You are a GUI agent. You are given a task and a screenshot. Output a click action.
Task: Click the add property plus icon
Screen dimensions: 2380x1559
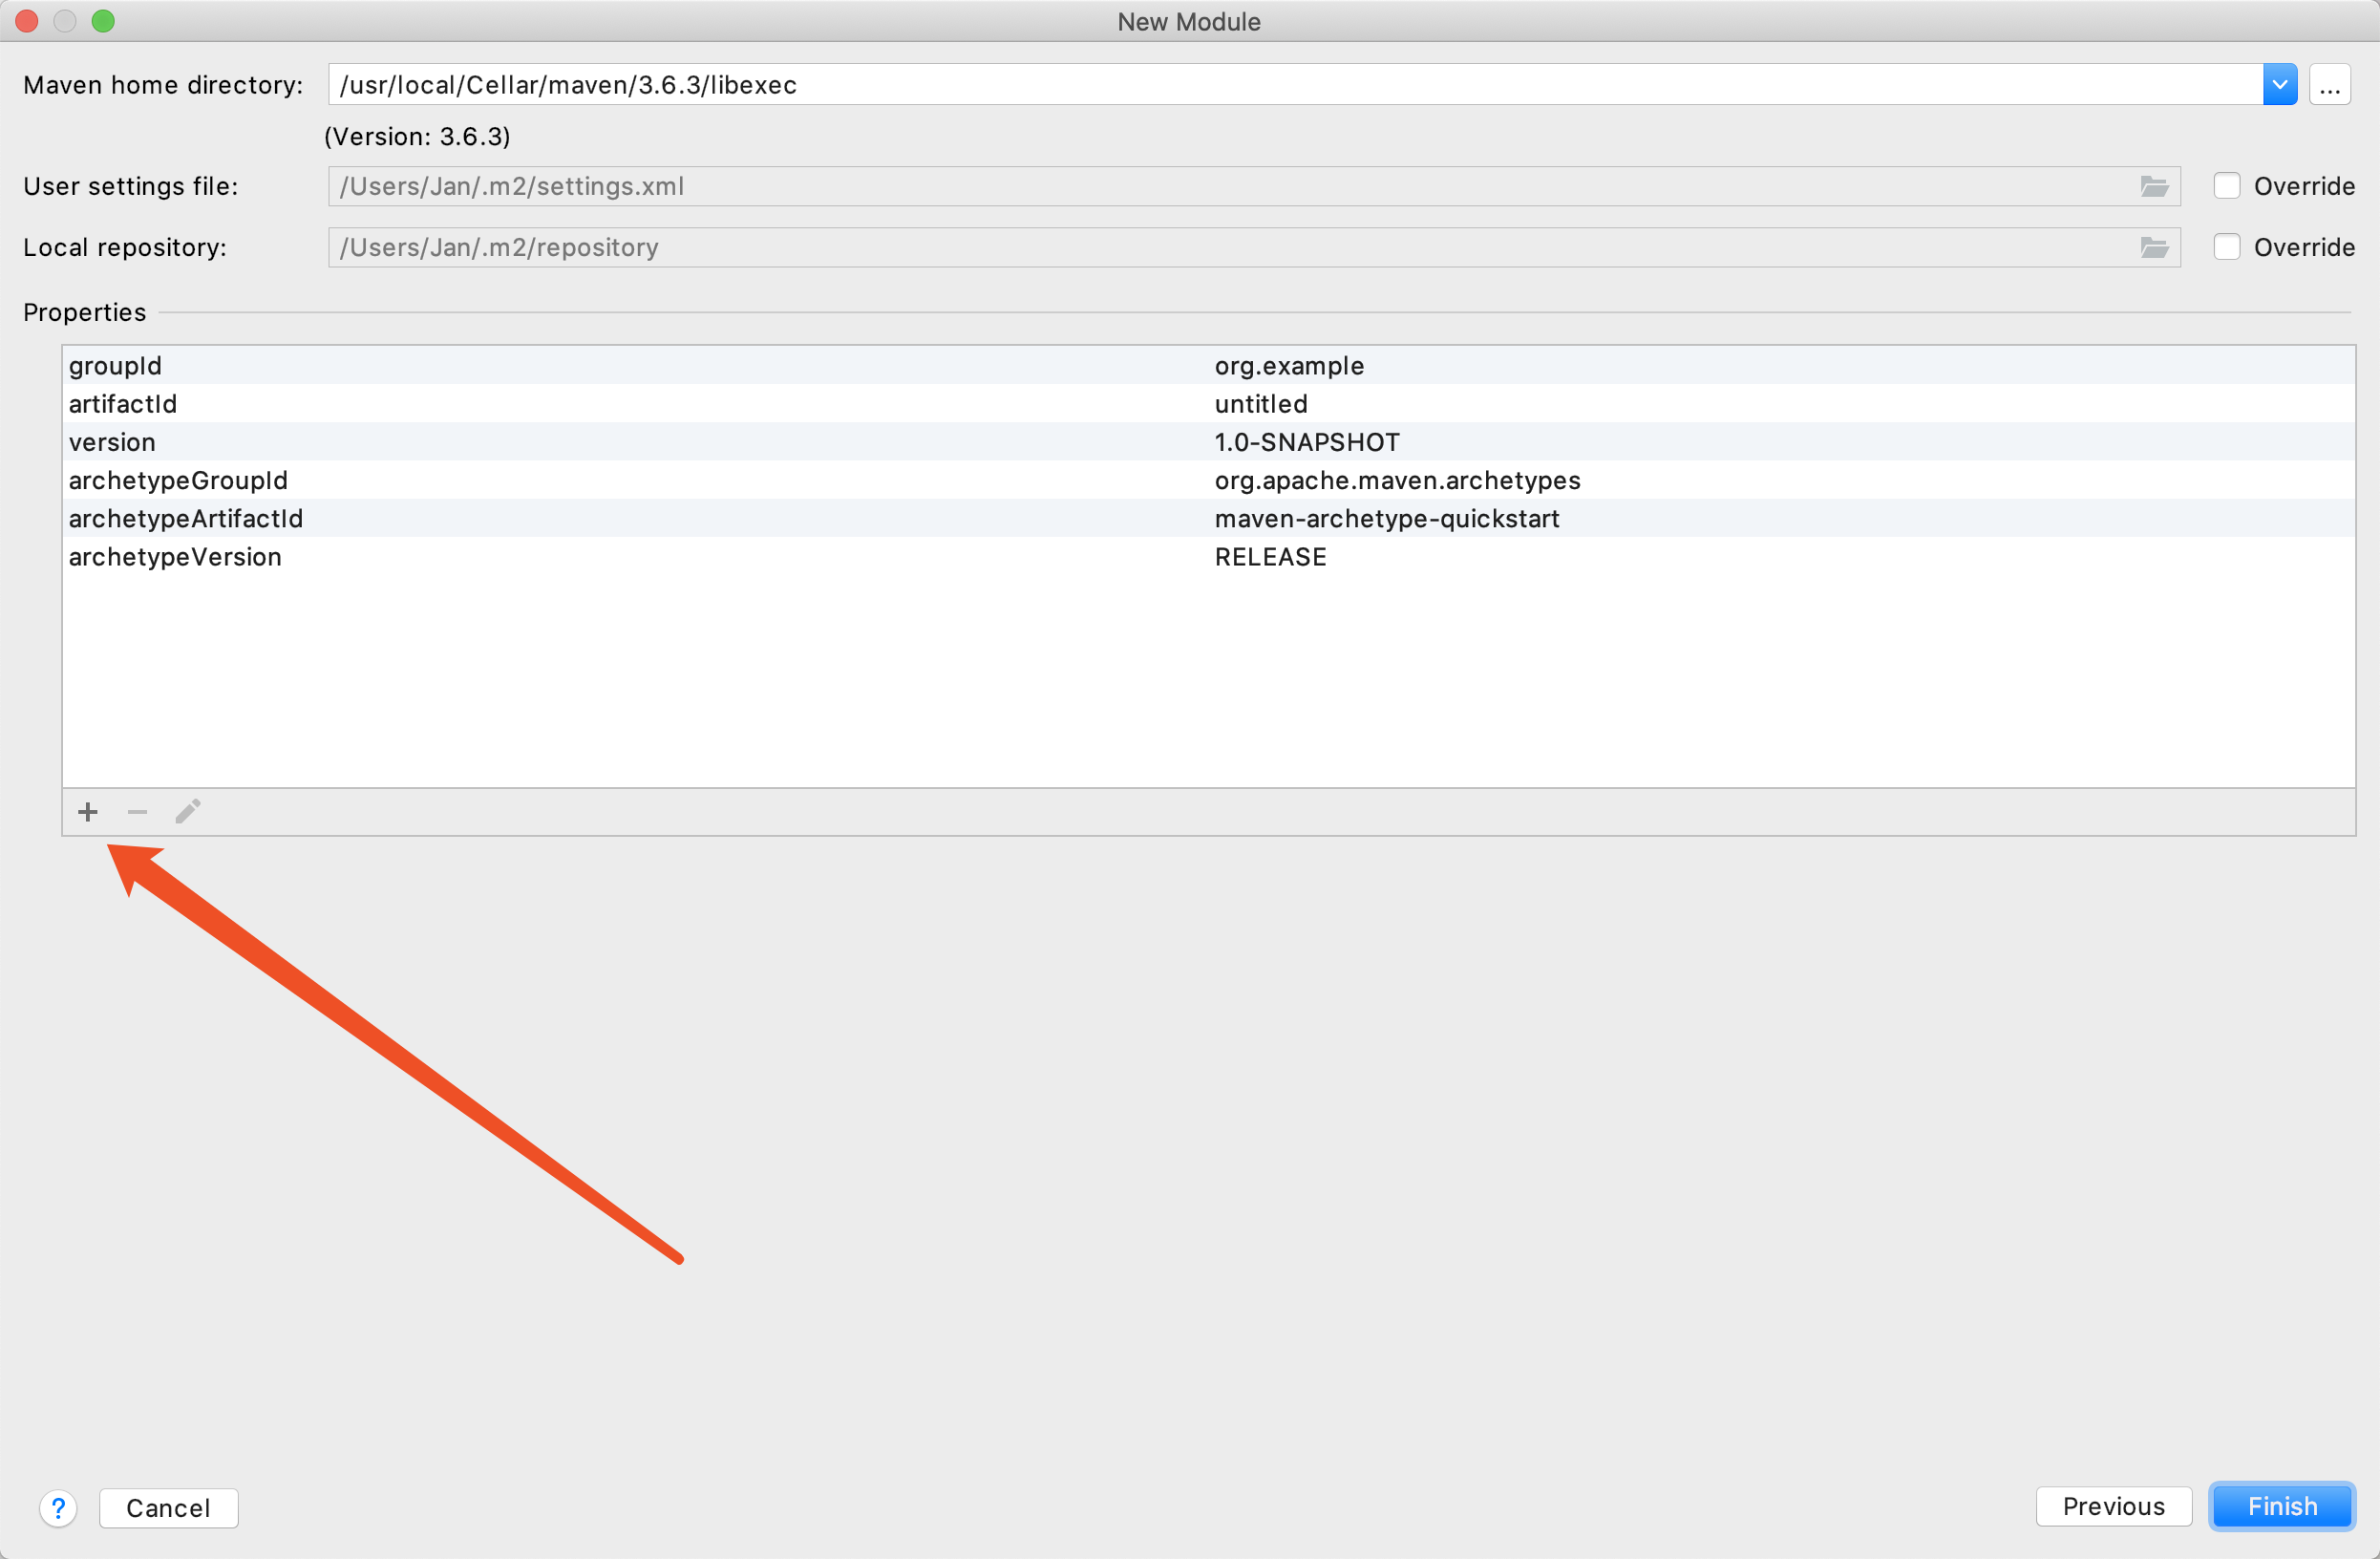tap(88, 812)
